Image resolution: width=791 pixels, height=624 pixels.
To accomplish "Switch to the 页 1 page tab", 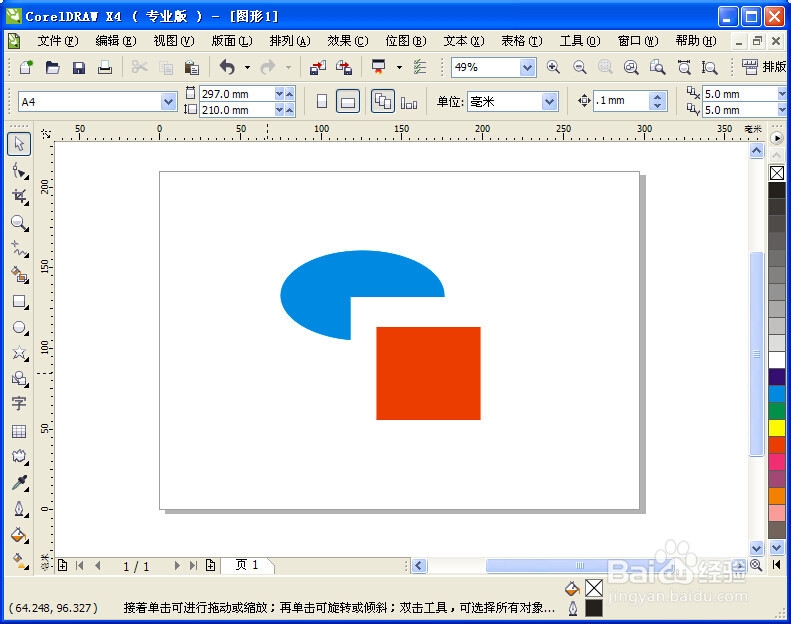I will point(247,565).
